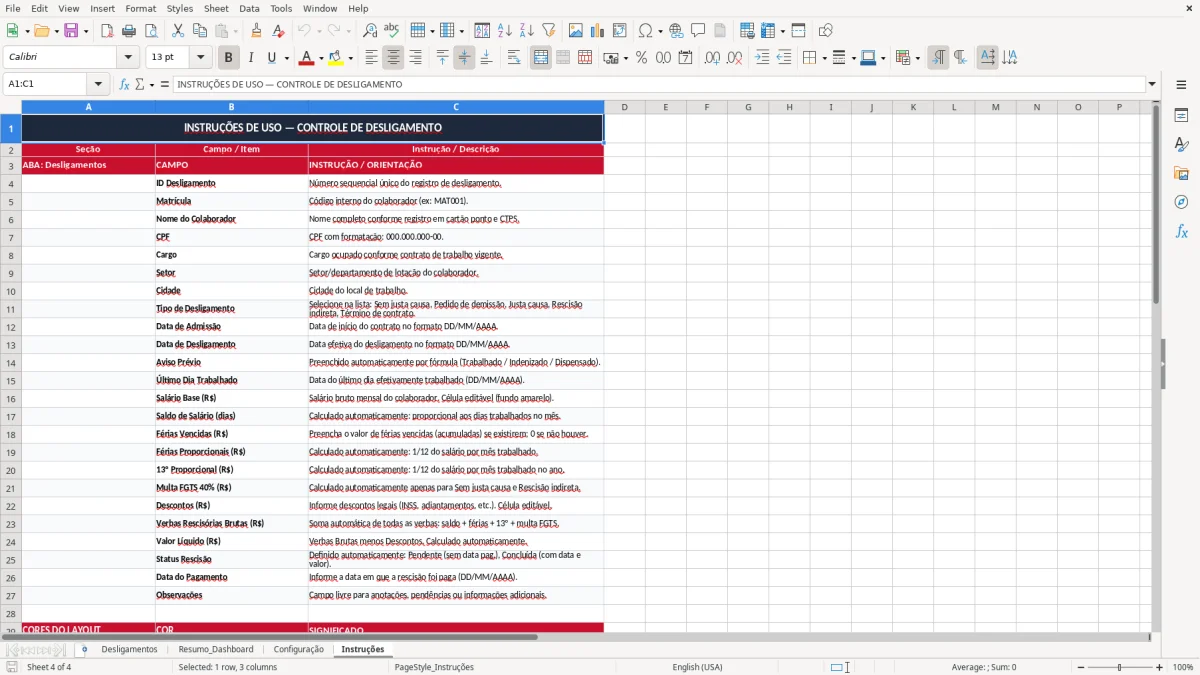Toggle left-to-right text direction

[x=938, y=58]
